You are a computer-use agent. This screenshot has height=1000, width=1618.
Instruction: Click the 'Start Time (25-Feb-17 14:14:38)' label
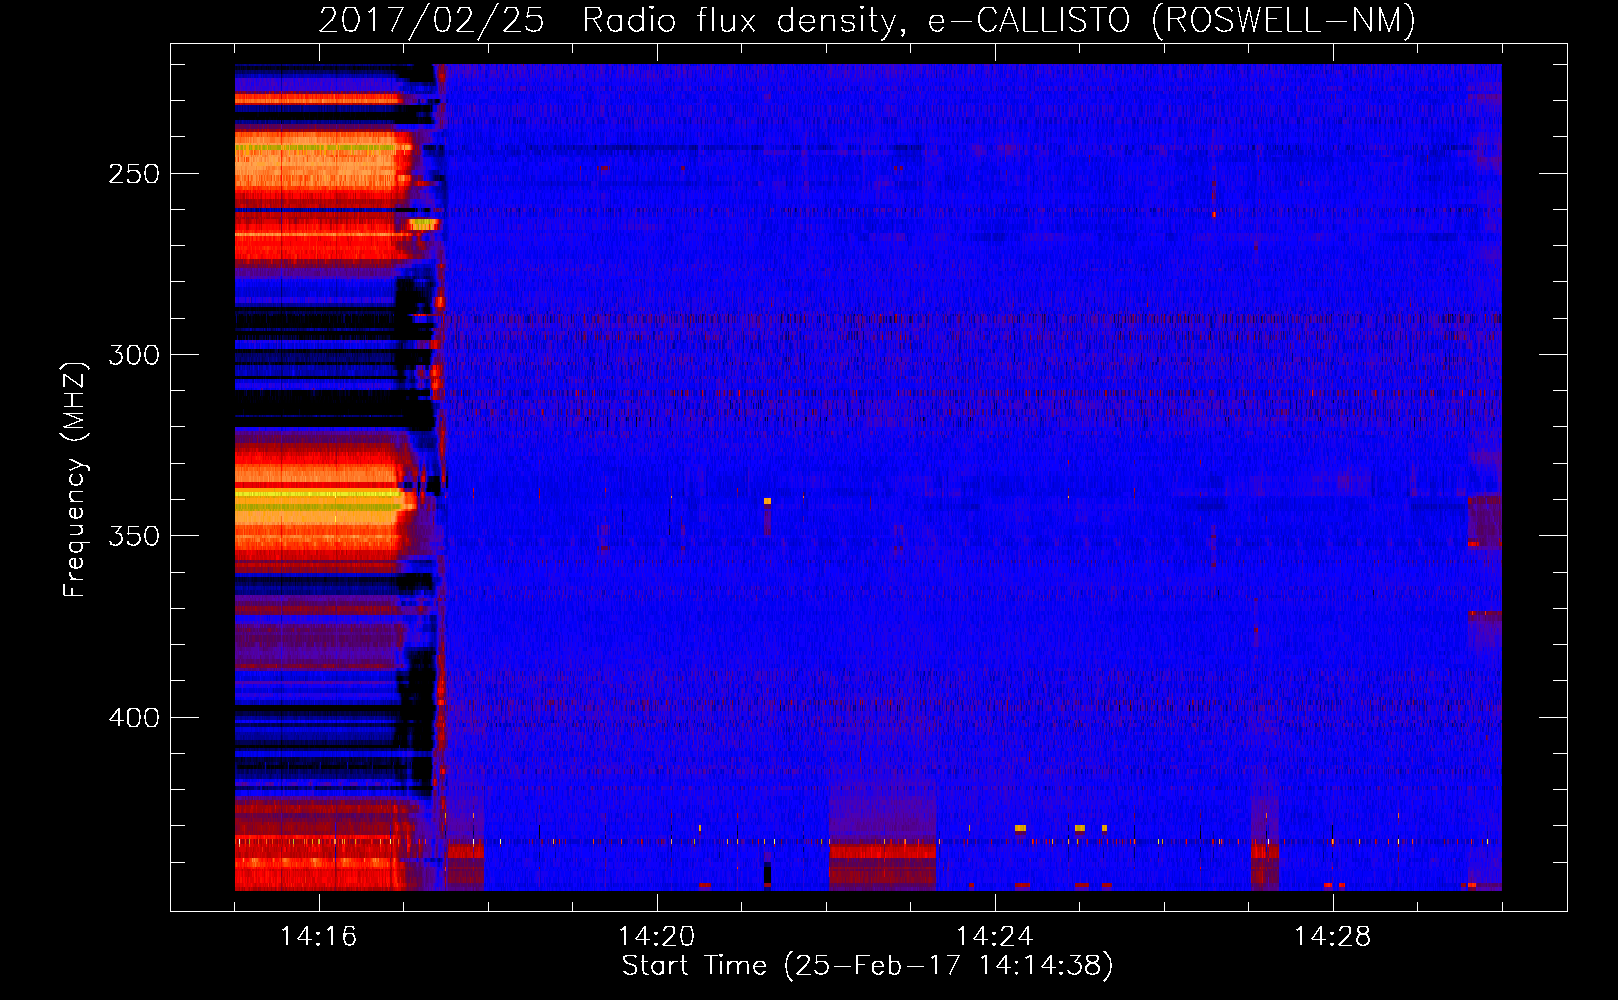pyautogui.click(x=867, y=966)
